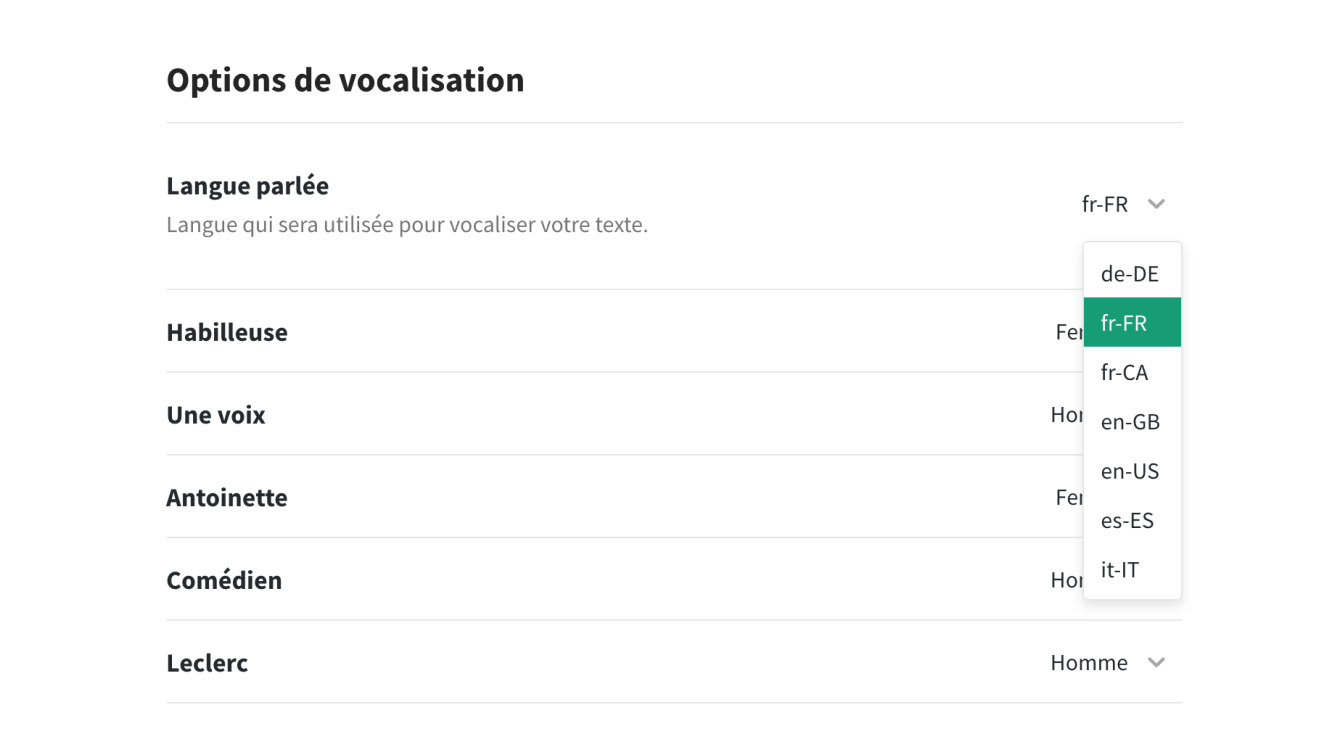This screenshot has width=1340, height=734.
Task: Click the highlighted fr-FR option
Action: point(1122,322)
